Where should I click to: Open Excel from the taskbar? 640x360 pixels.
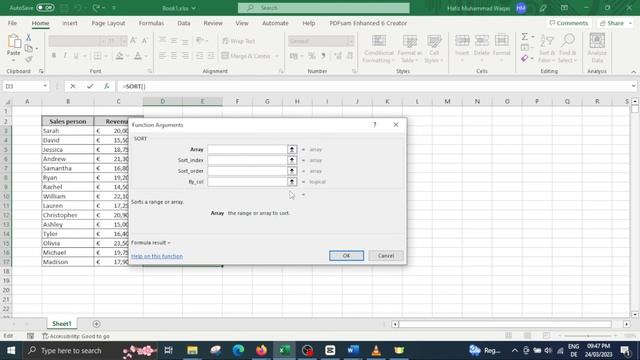[284, 350]
